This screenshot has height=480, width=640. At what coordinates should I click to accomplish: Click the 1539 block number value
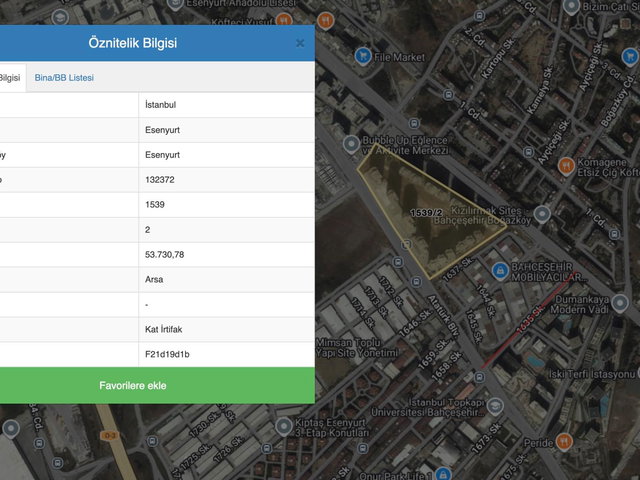[227, 204]
